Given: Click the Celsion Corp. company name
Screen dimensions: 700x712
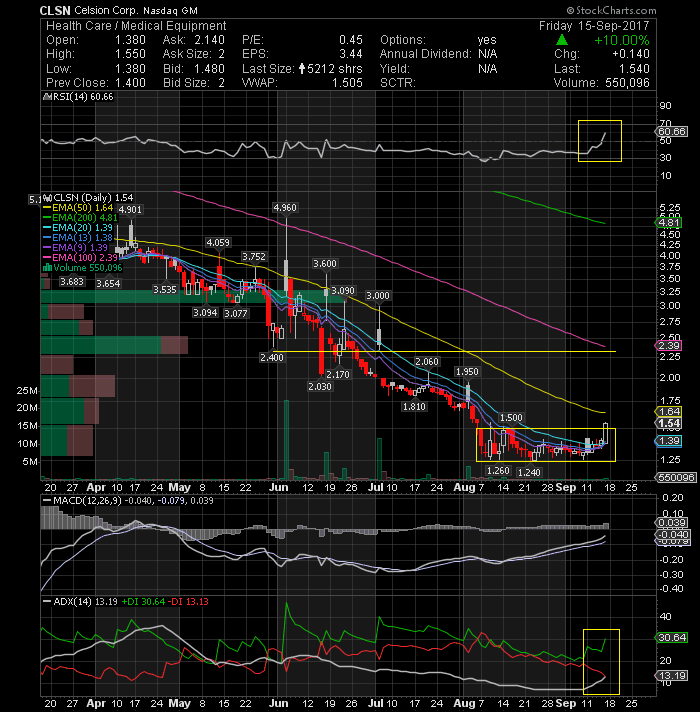Looking at the screenshot, I should tap(107, 10).
